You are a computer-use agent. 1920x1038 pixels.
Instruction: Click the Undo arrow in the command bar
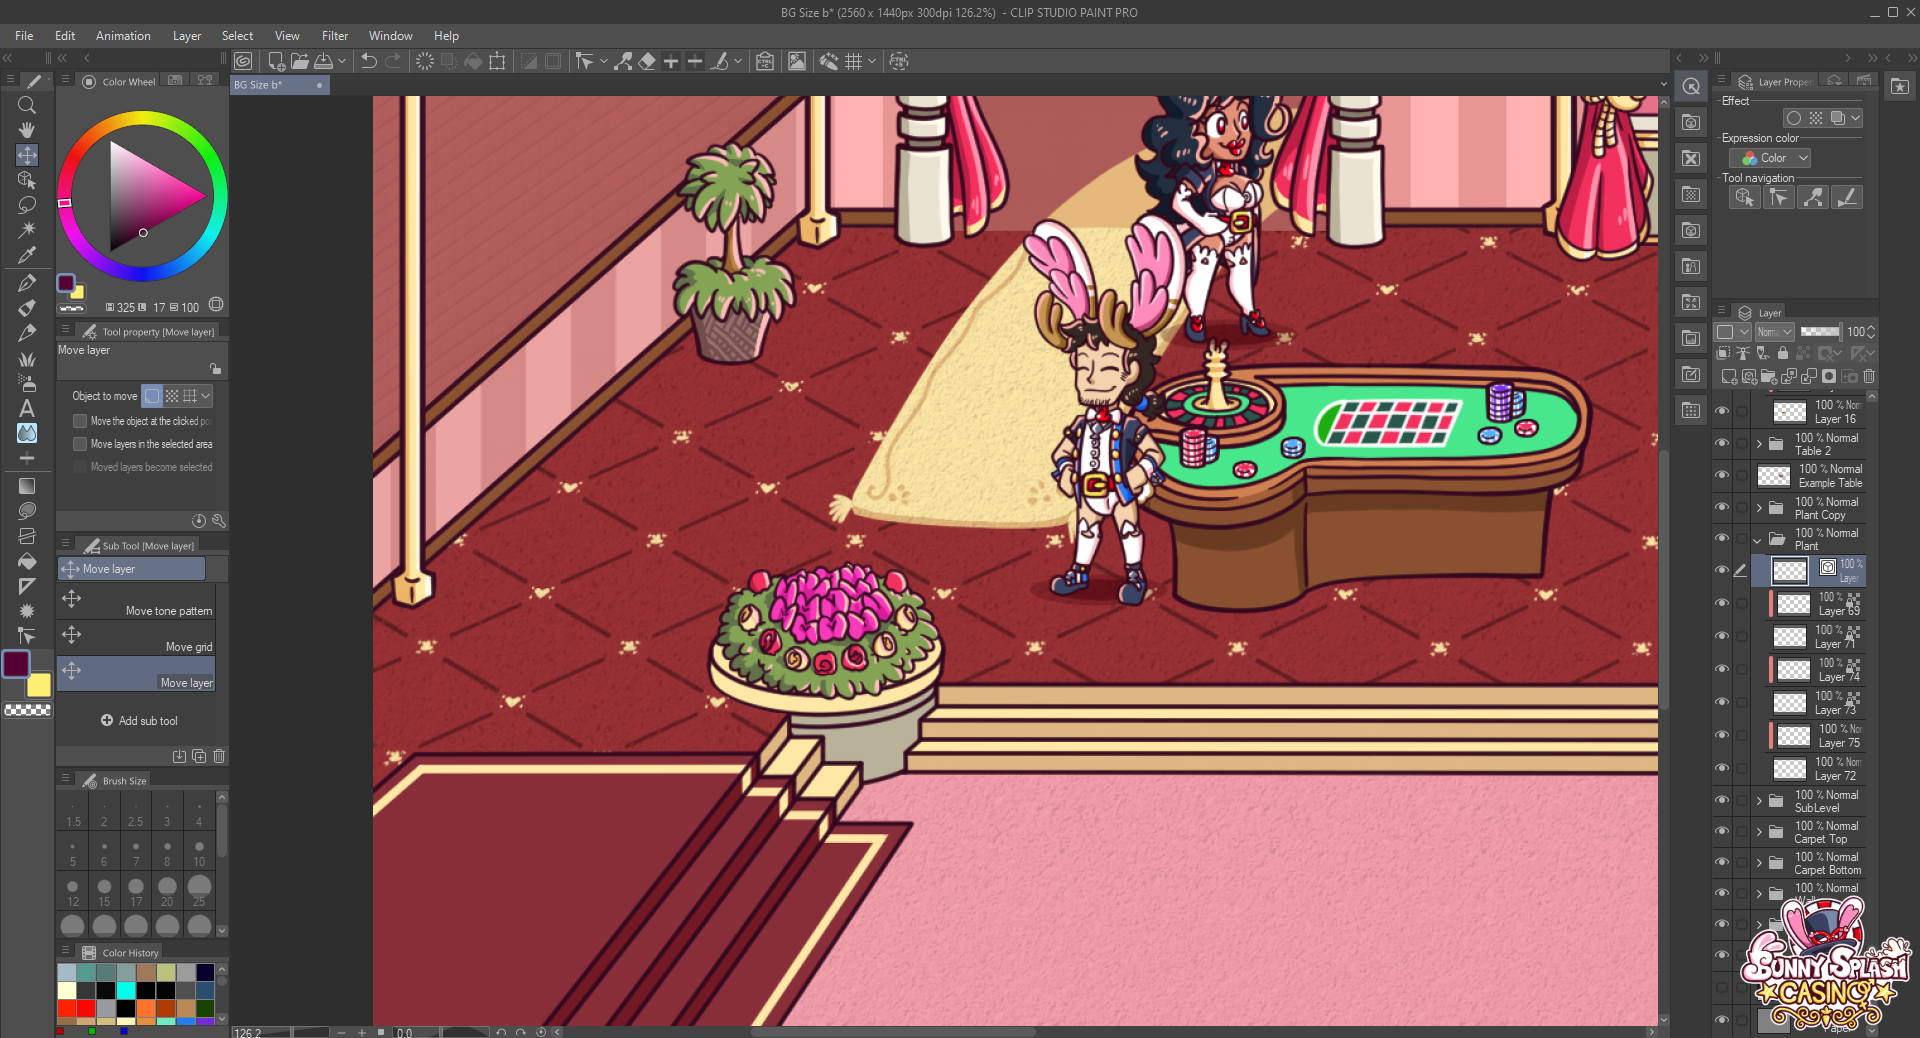(369, 61)
